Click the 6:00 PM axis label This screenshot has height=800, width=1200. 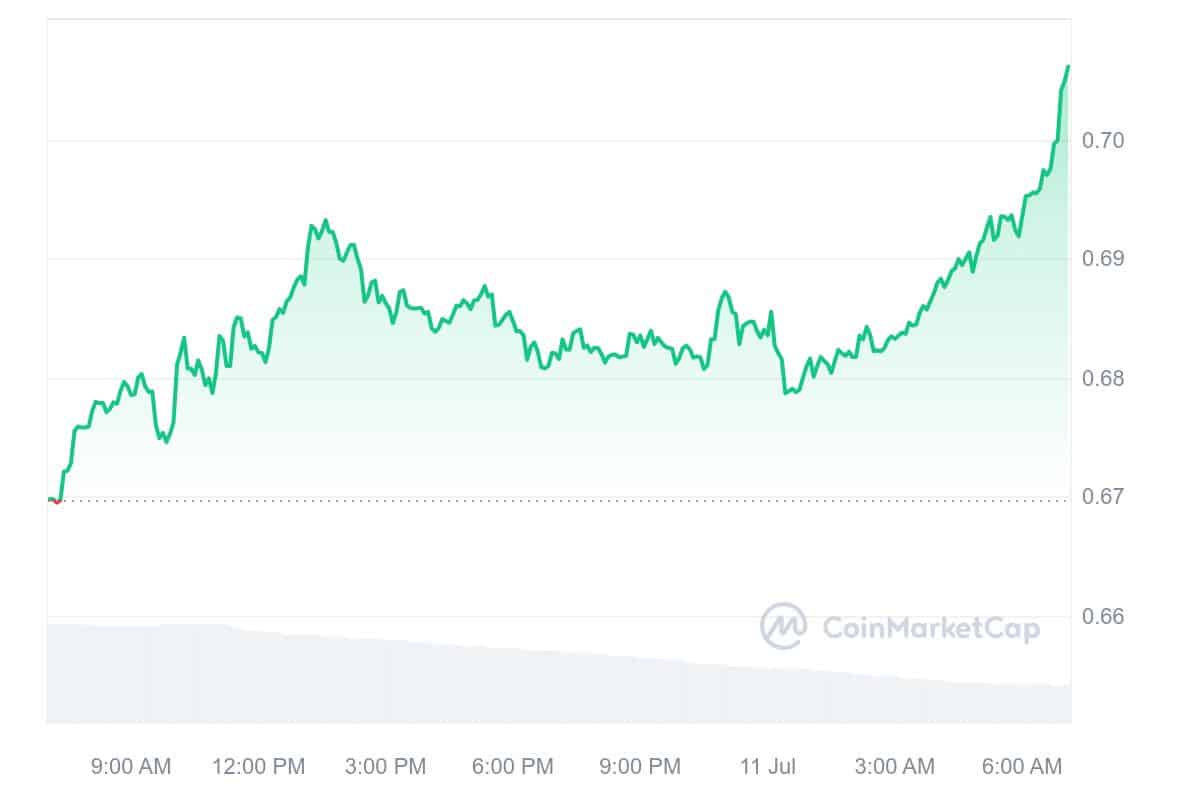click(513, 767)
